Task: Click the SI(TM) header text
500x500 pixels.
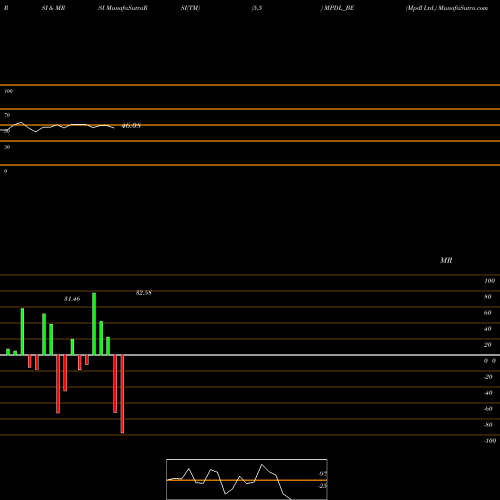Action: (x=190, y=8)
